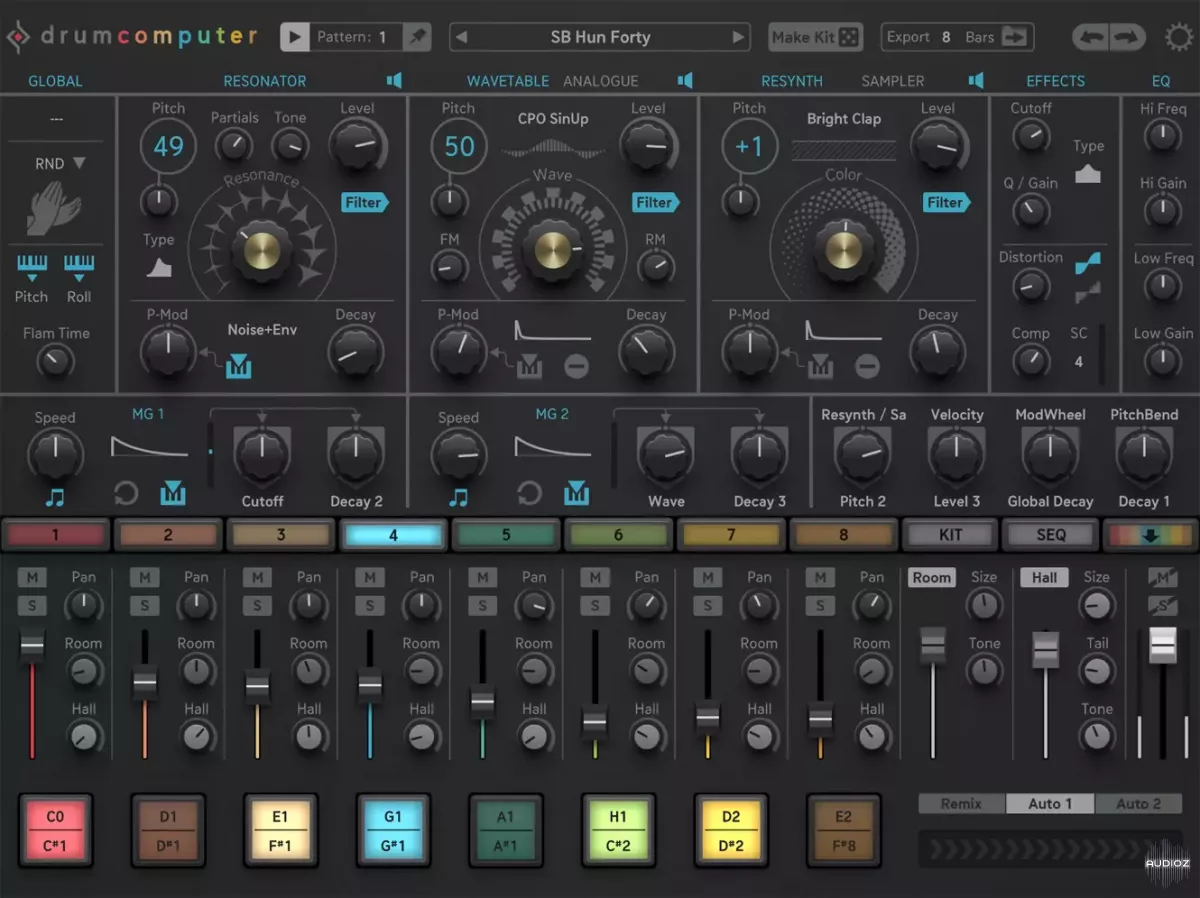Go to next preset with right arrow

point(738,38)
